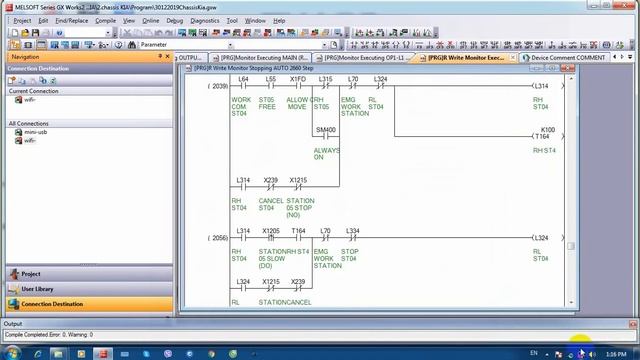Click the Open project folder icon
The width and height of the screenshot is (640, 360).
click(x=25, y=33)
